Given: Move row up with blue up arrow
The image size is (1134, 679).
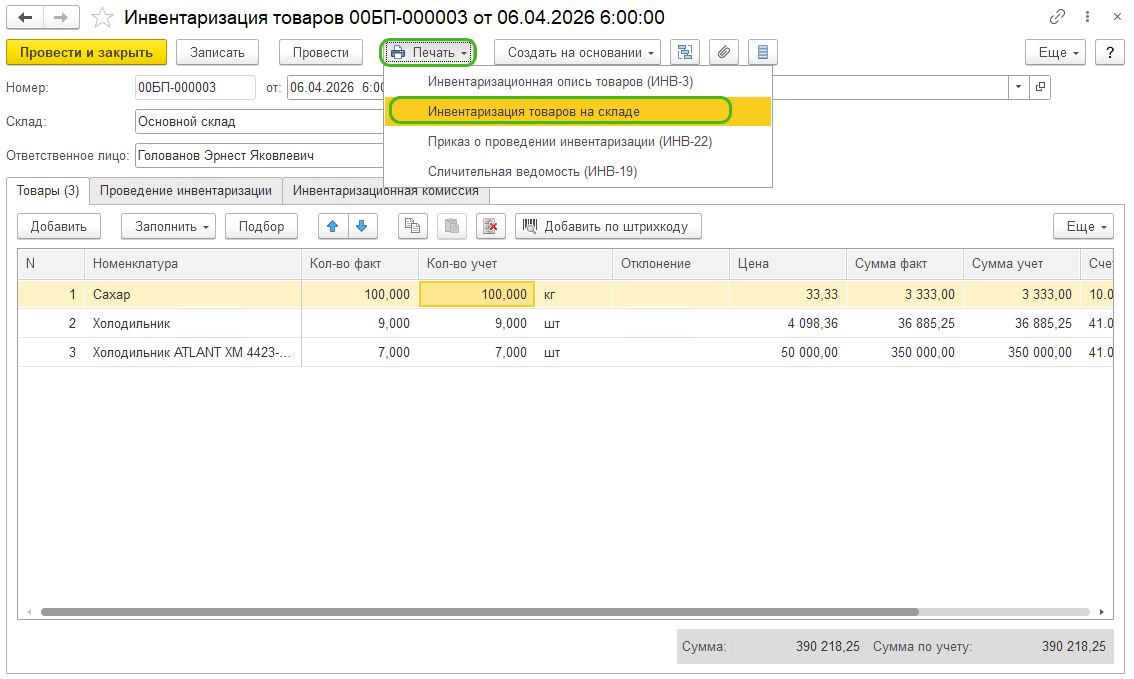Looking at the screenshot, I should (333, 226).
